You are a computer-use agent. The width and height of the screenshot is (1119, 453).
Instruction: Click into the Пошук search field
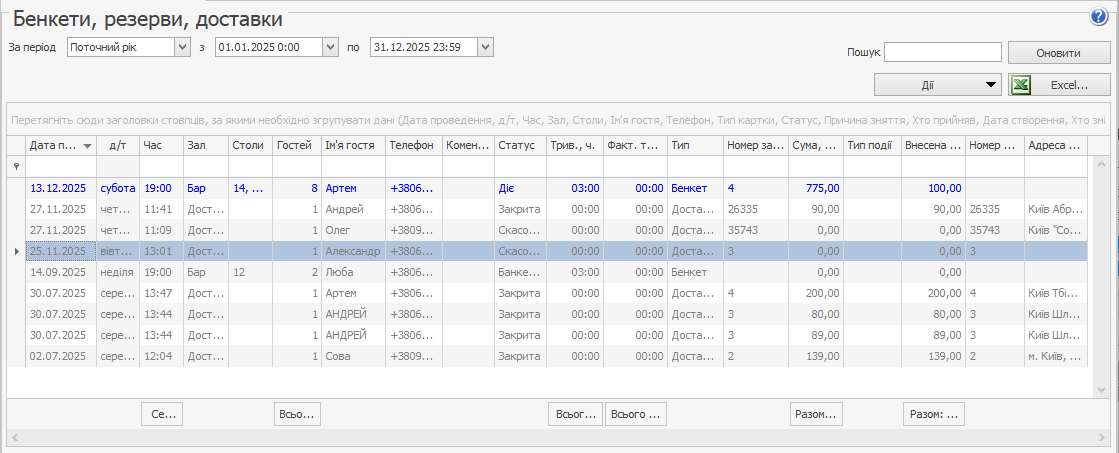coord(942,52)
